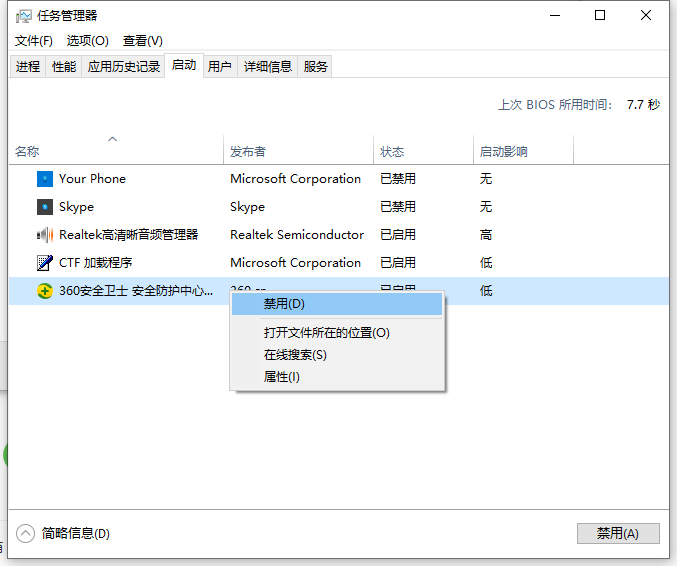Choose 在线搜索(S) in the context menu
The image size is (677, 566).
(337, 355)
